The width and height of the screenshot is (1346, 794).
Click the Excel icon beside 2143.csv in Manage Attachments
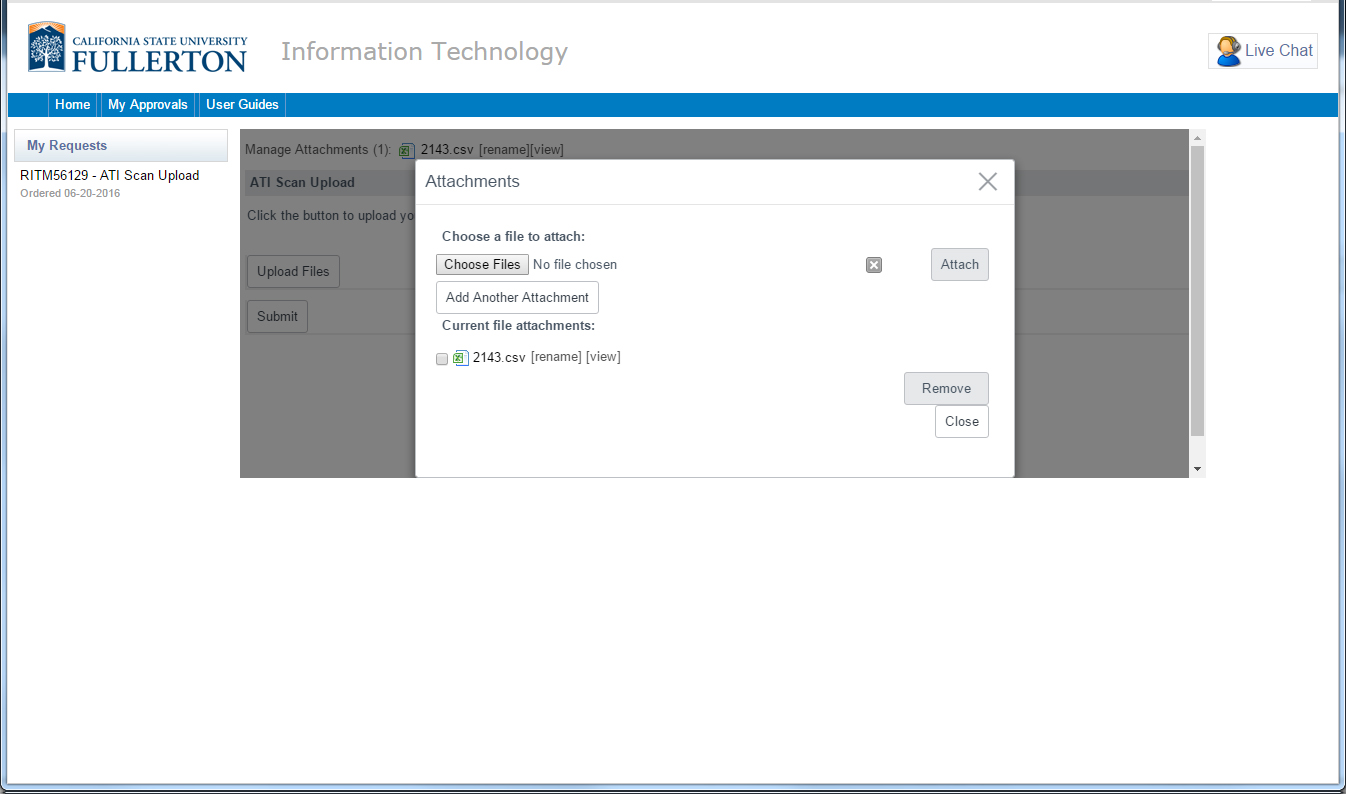point(406,149)
